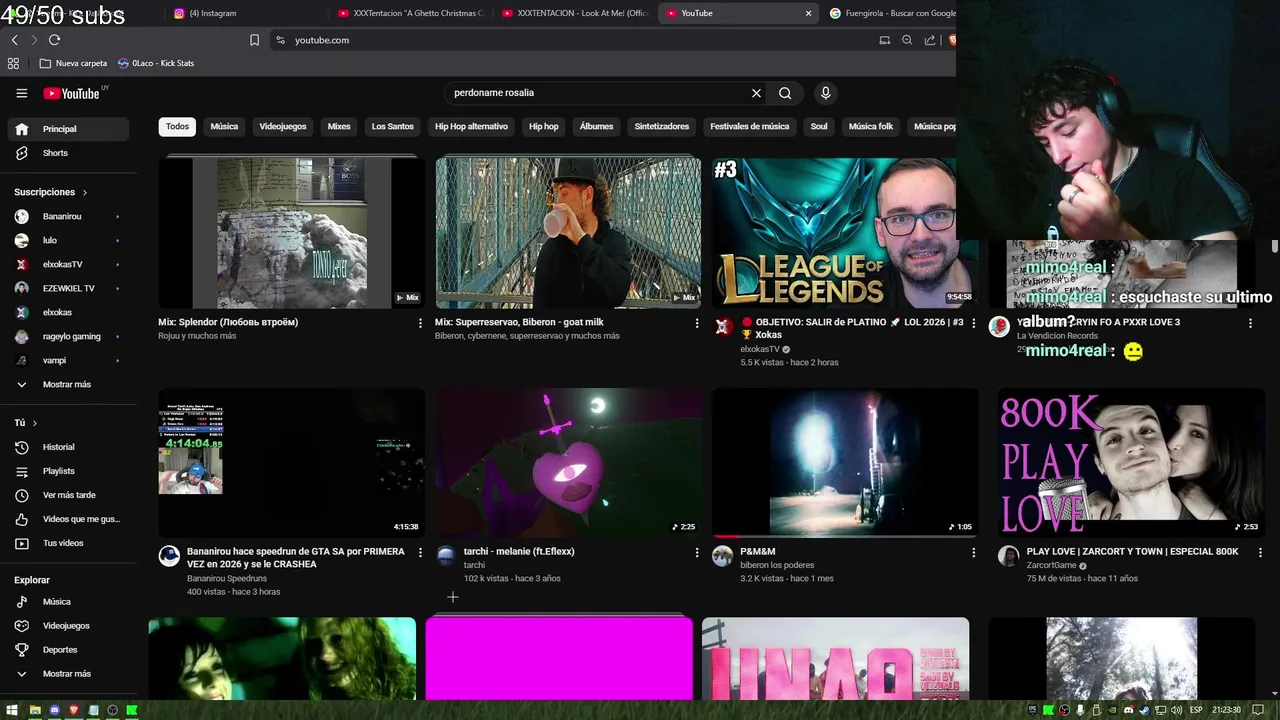1280x720 pixels.
Task: Open Videos que me gustan in sidebar
Action: (x=68, y=519)
